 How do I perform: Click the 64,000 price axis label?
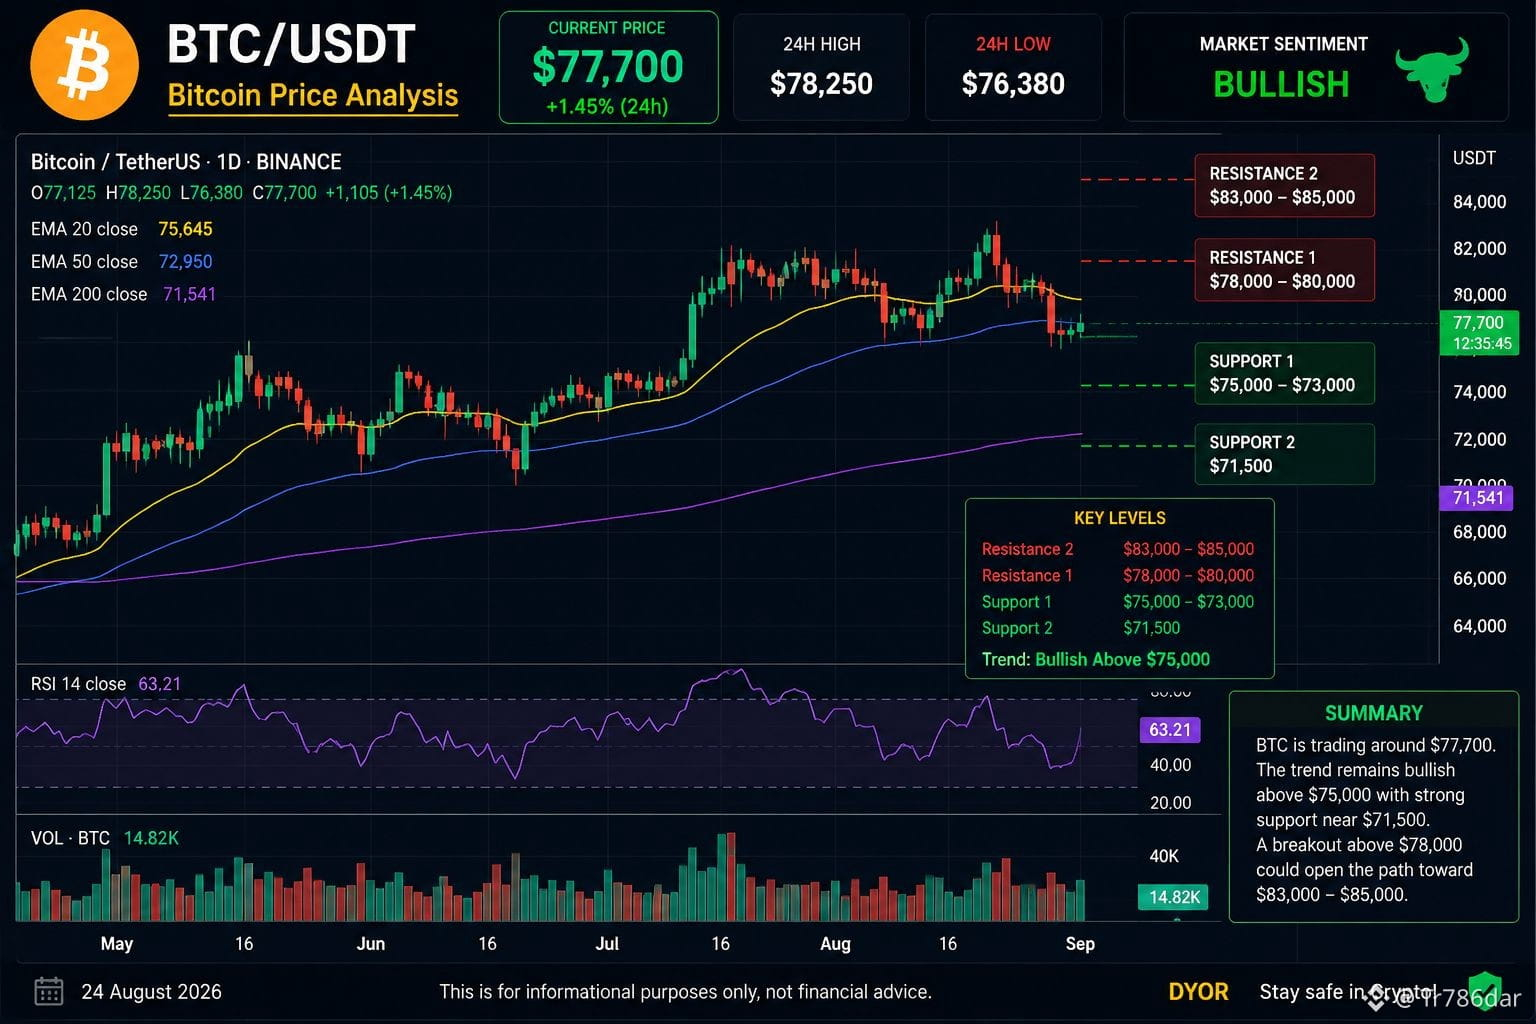coord(1479,626)
